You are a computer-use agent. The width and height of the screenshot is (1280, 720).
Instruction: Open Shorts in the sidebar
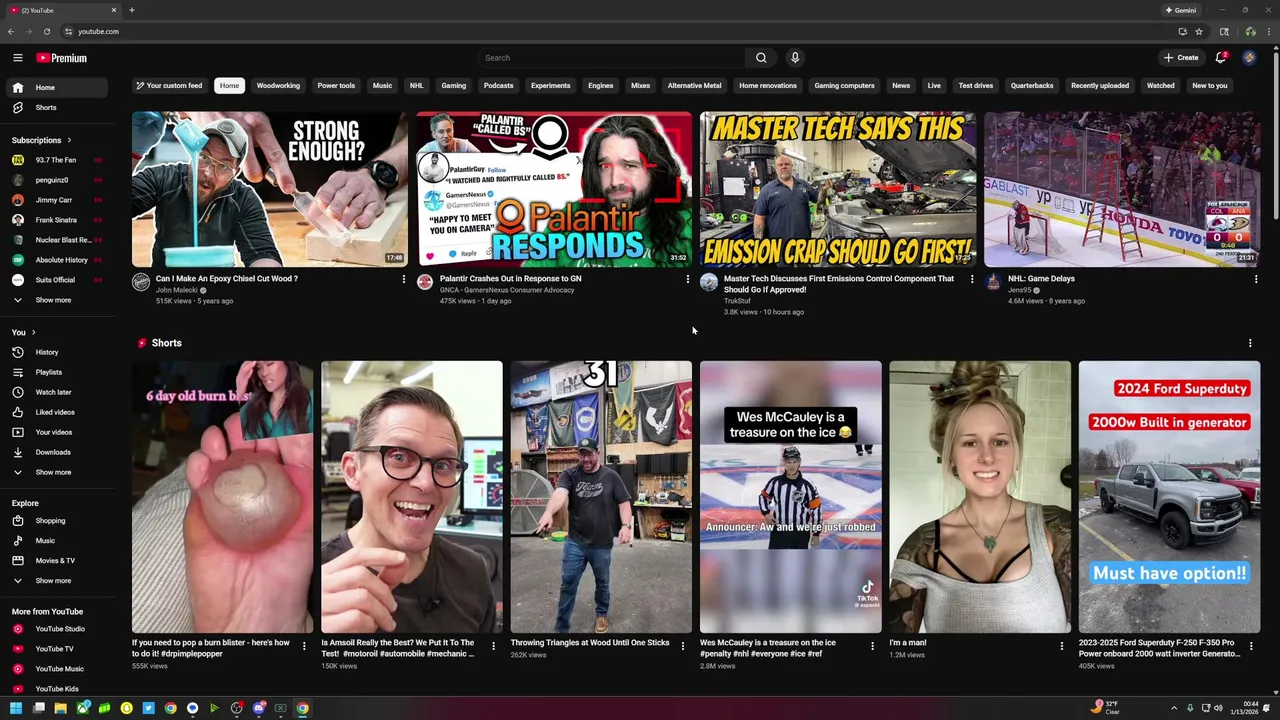click(55, 108)
